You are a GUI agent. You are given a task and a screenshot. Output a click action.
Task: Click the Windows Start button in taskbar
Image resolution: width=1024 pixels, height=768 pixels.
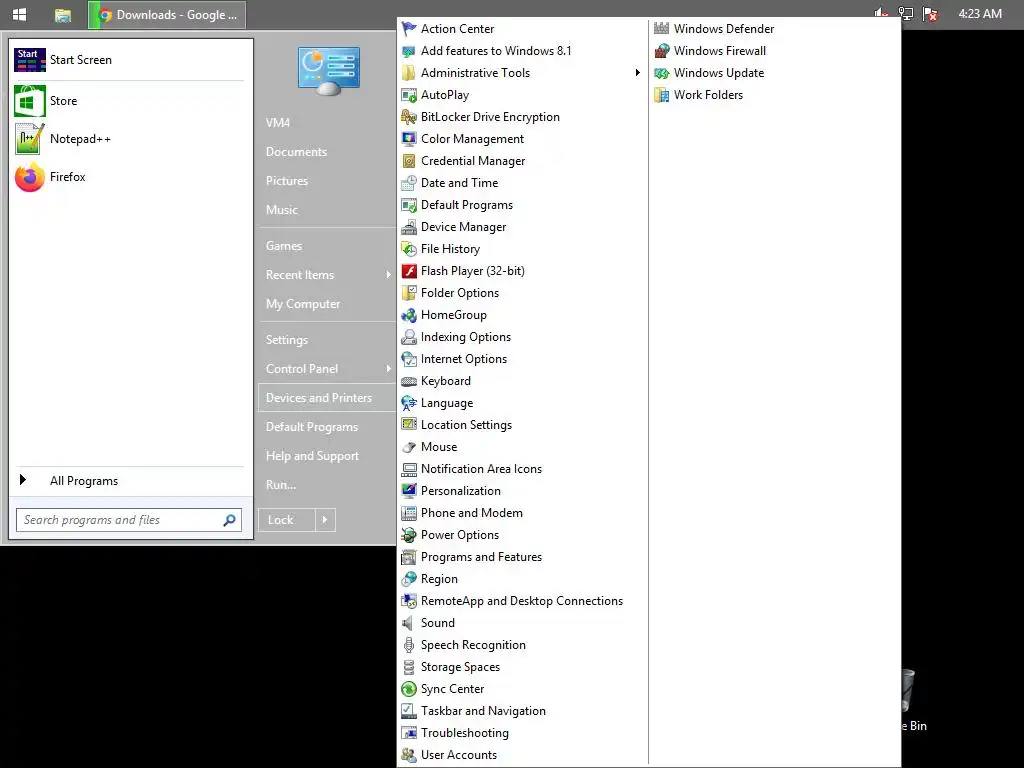point(20,14)
